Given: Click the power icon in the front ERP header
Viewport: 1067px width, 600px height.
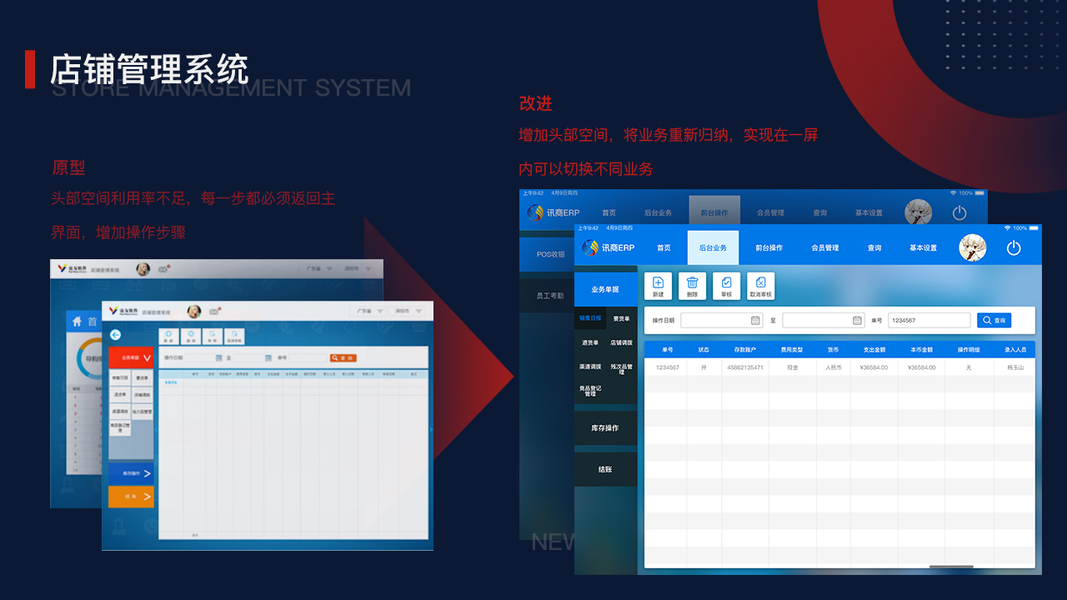Looking at the screenshot, I should [1013, 248].
